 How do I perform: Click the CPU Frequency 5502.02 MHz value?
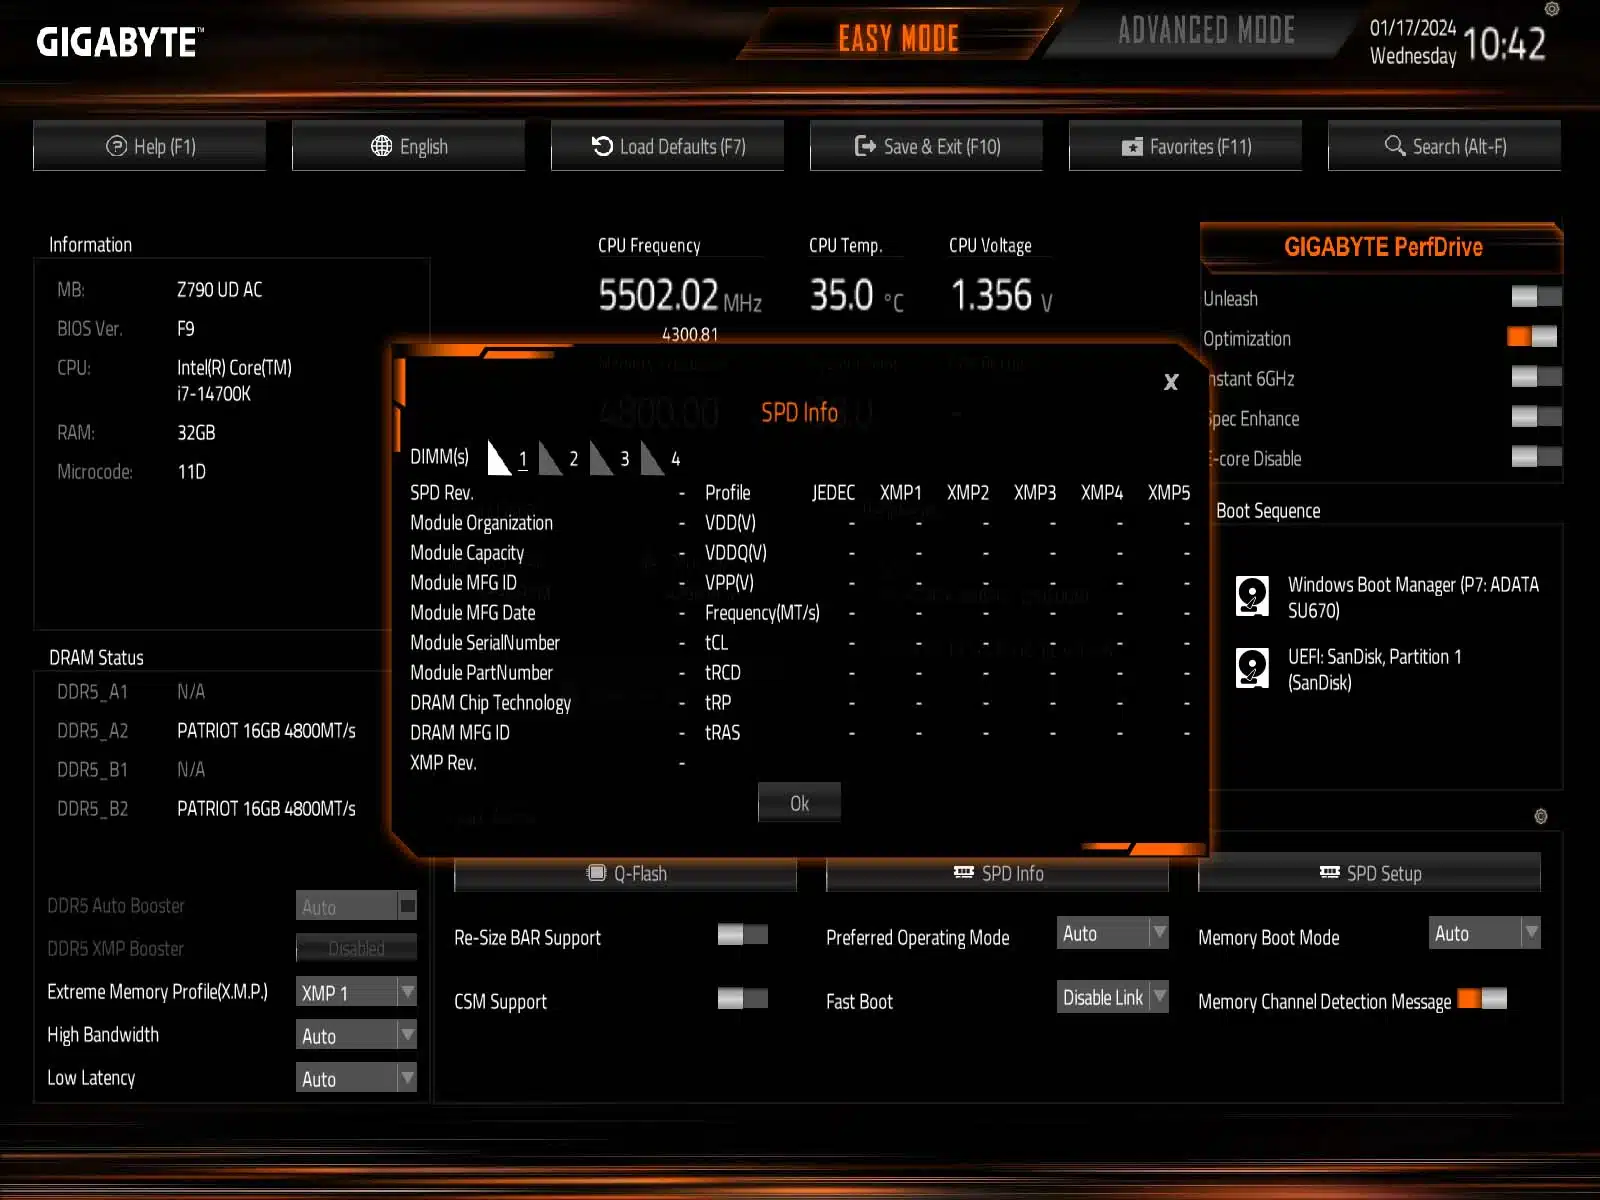pyautogui.click(x=680, y=296)
